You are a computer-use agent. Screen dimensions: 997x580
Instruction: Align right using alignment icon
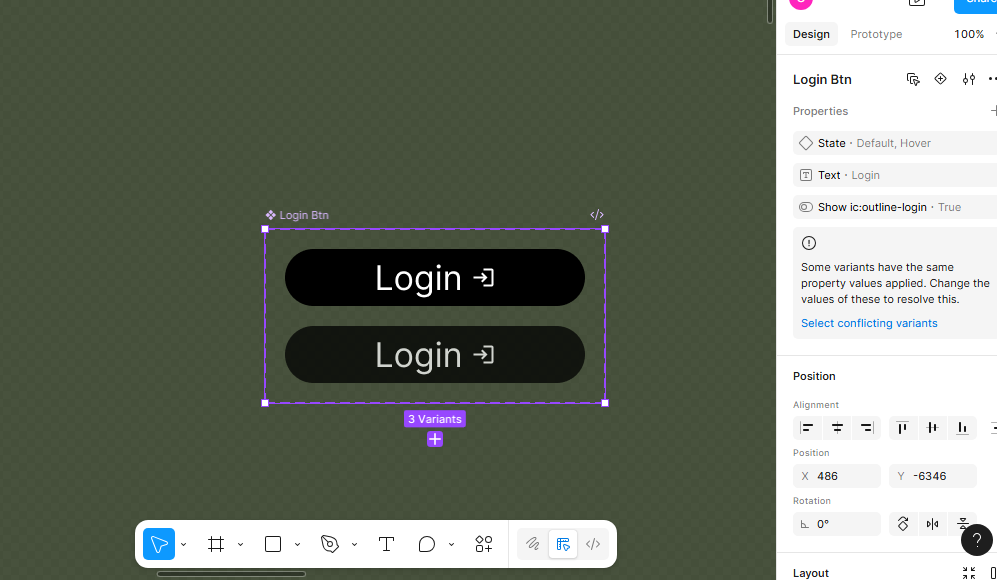(867, 428)
